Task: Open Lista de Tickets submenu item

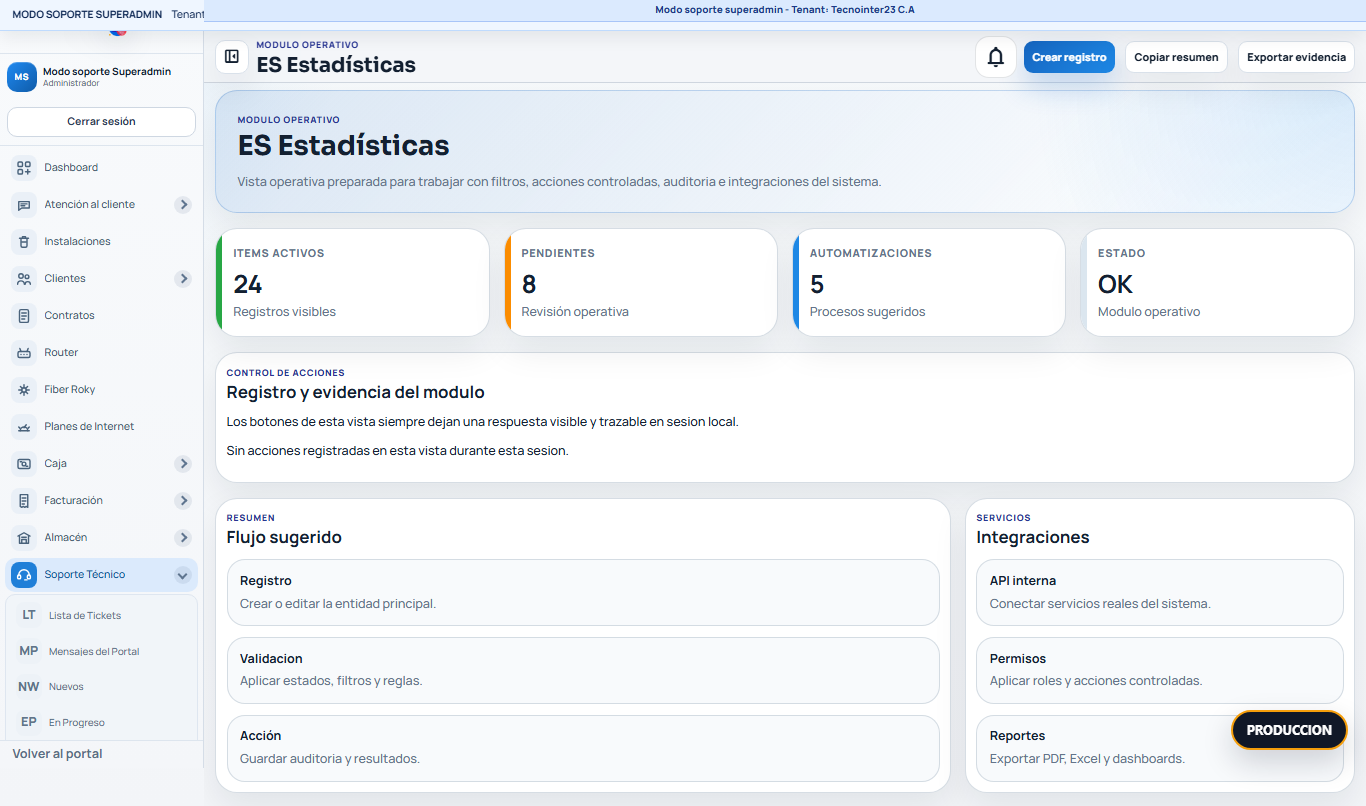Action: tap(101, 615)
